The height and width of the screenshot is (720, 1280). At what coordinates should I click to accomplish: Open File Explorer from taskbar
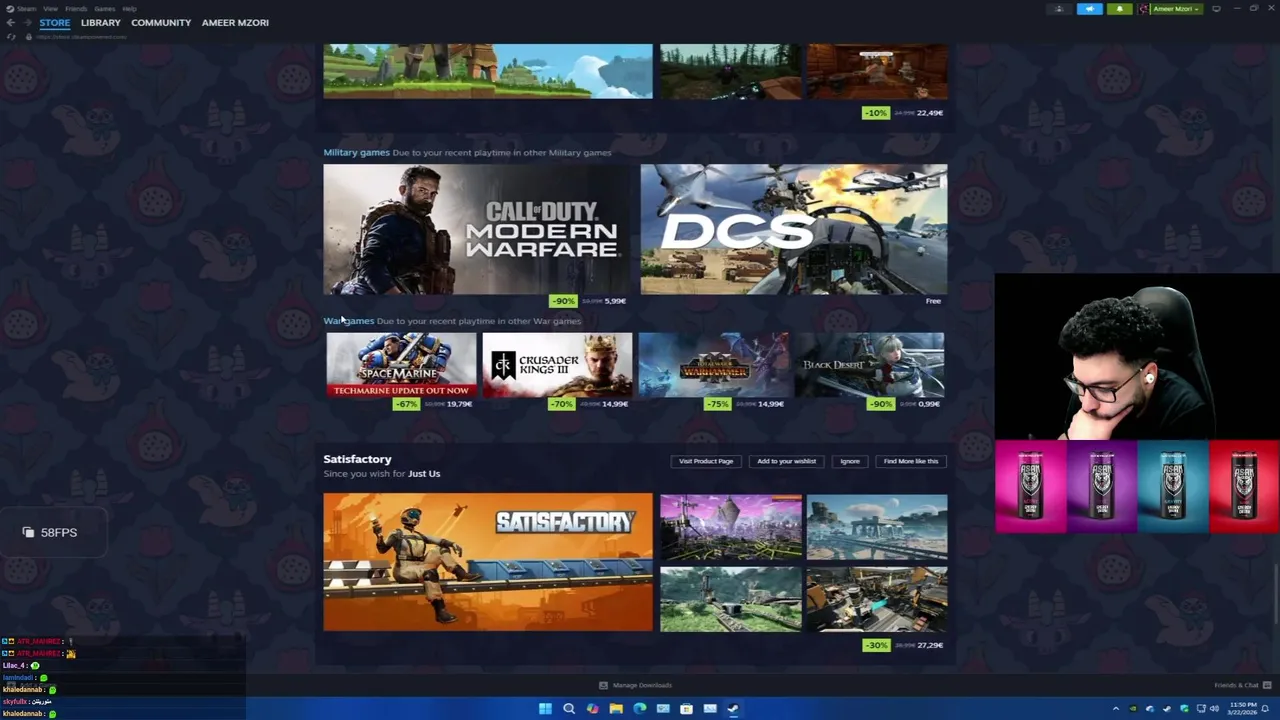(616, 709)
